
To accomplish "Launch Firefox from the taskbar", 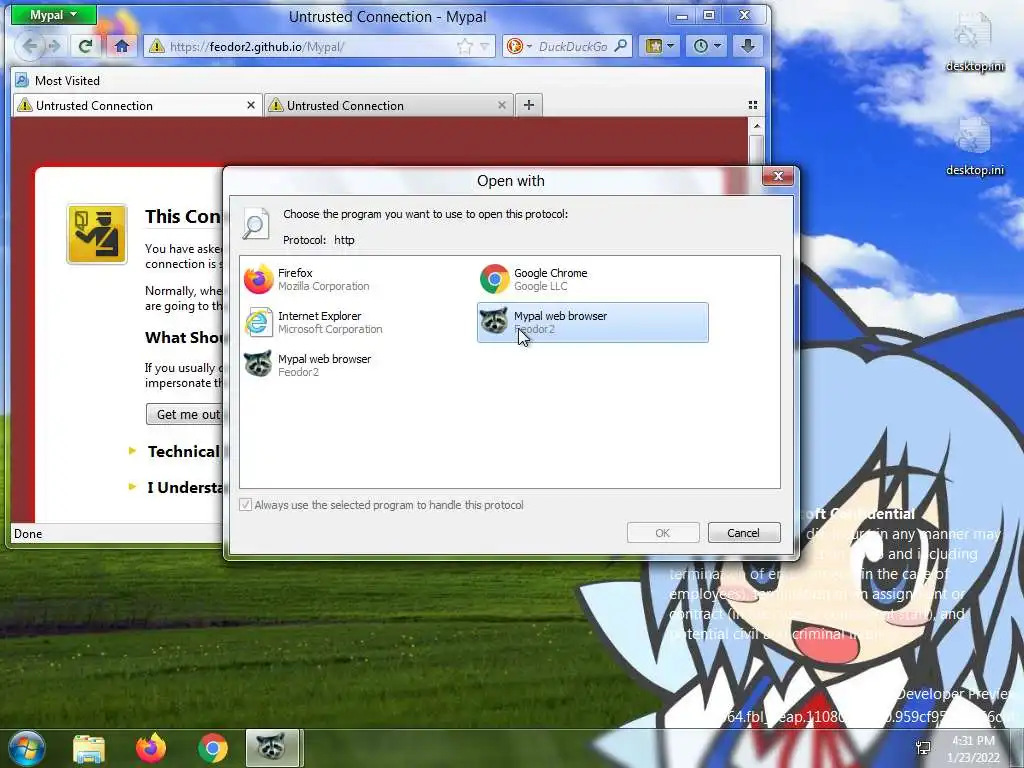I will click(151, 748).
